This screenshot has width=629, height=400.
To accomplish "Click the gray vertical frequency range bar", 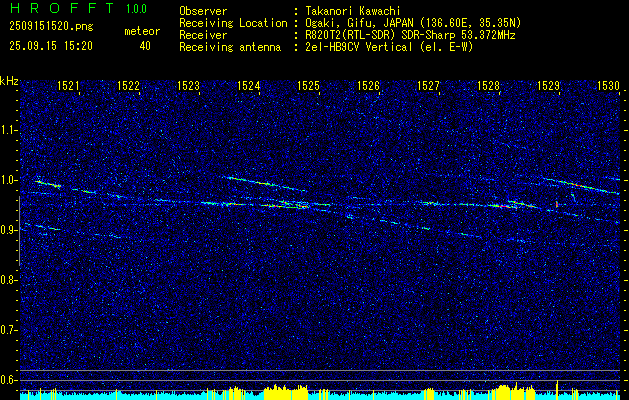I will pyautogui.click(x=19, y=231).
